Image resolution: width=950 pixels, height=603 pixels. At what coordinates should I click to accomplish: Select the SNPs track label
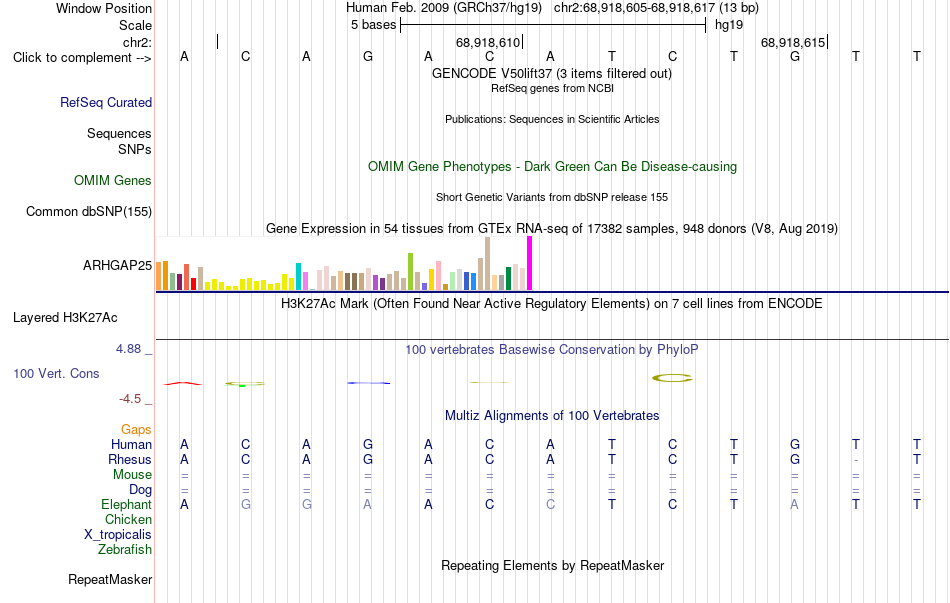[x=135, y=149]
